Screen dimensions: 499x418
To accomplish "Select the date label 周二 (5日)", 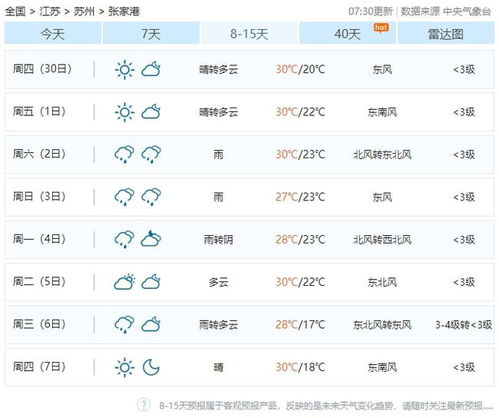I will point(39,281).
